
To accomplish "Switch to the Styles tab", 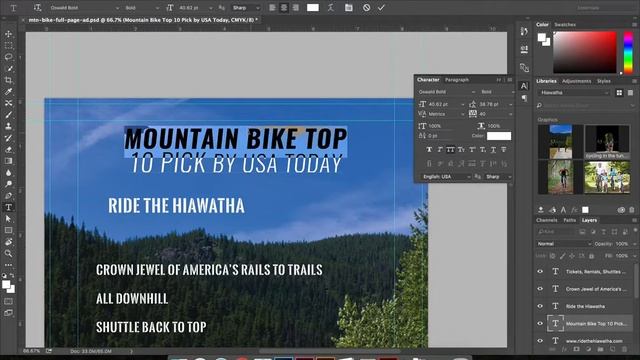I will tap(604, 81).
